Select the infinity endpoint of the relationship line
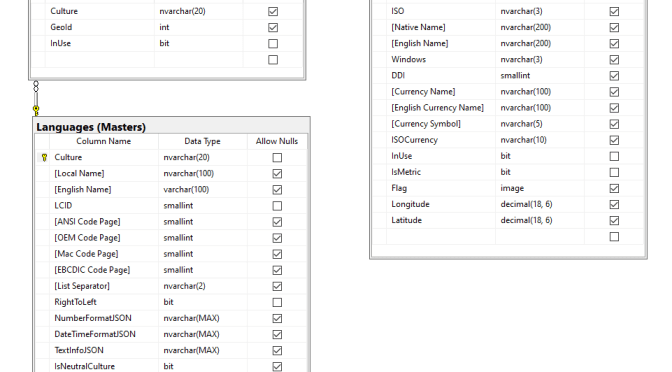The image size is (672, 372). [36, 87]
